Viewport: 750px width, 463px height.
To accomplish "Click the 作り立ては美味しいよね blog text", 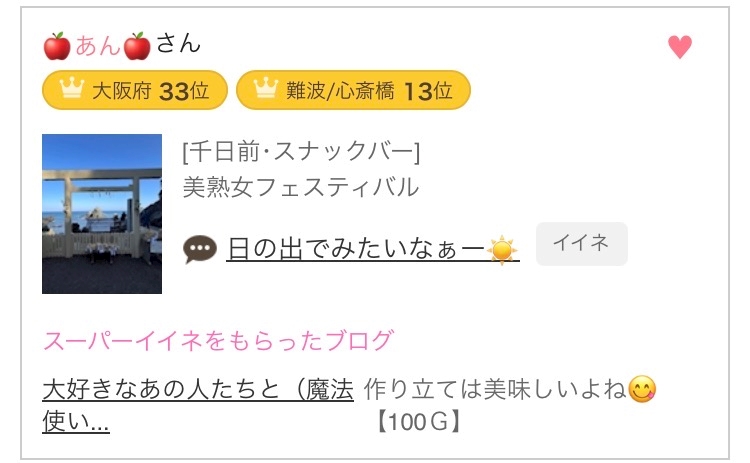I will click(x=496, y=388).
